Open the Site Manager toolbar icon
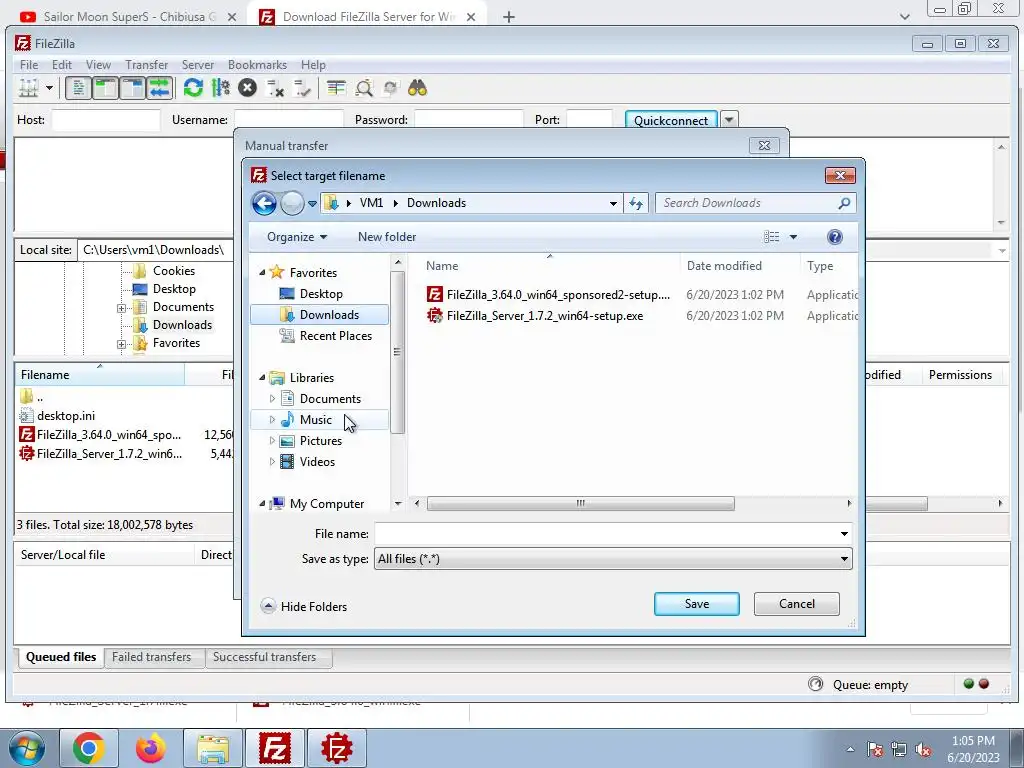This screenshot has height=768, width=1024. tap(28, 88)
